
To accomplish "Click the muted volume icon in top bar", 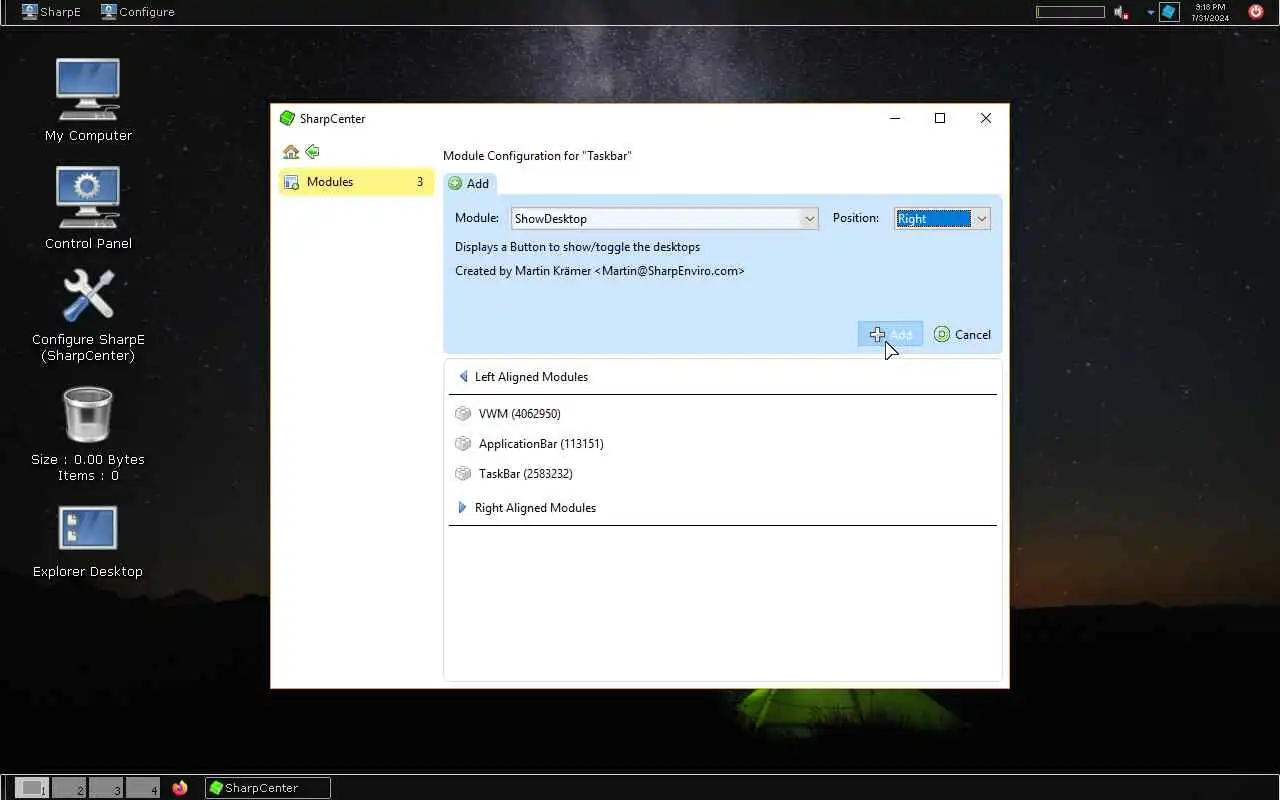I will pyautogui.click(x=1122, y=12).
